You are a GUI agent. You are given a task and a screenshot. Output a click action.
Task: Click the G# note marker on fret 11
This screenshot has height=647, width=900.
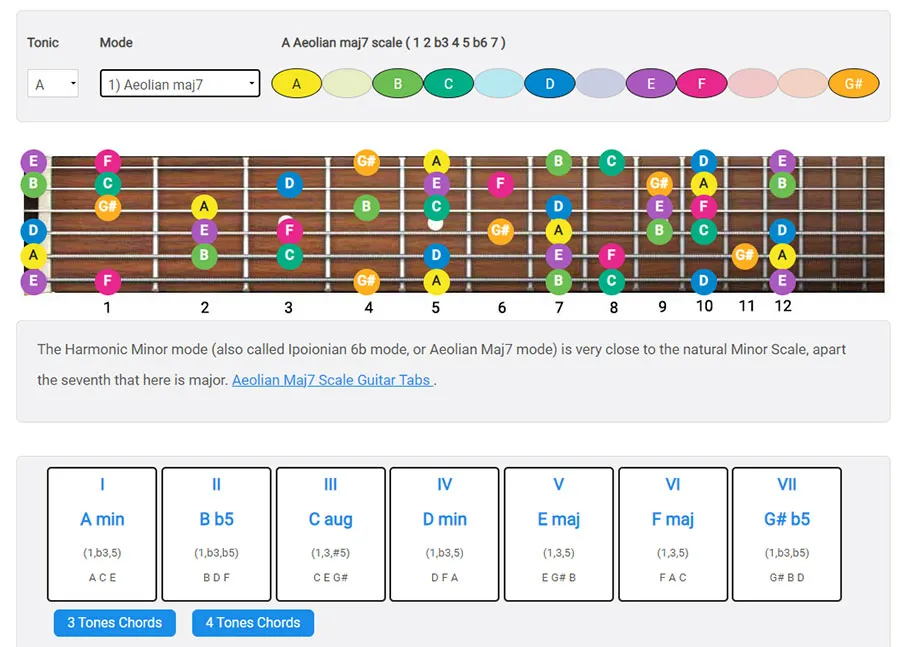click(745, 255)
